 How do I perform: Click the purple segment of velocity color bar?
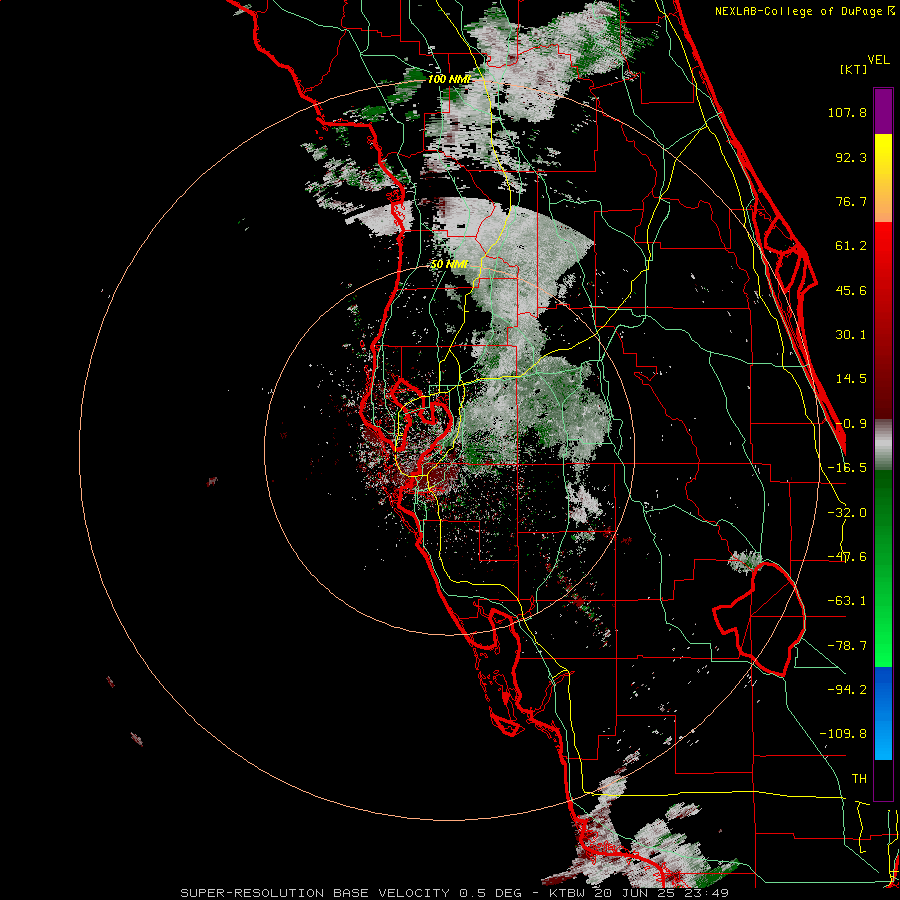(883, 111)
